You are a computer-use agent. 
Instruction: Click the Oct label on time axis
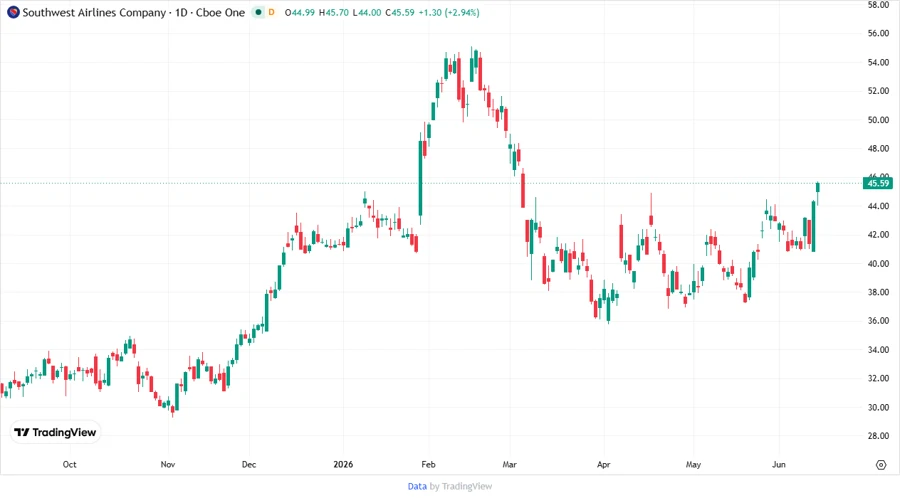[69, 464]
